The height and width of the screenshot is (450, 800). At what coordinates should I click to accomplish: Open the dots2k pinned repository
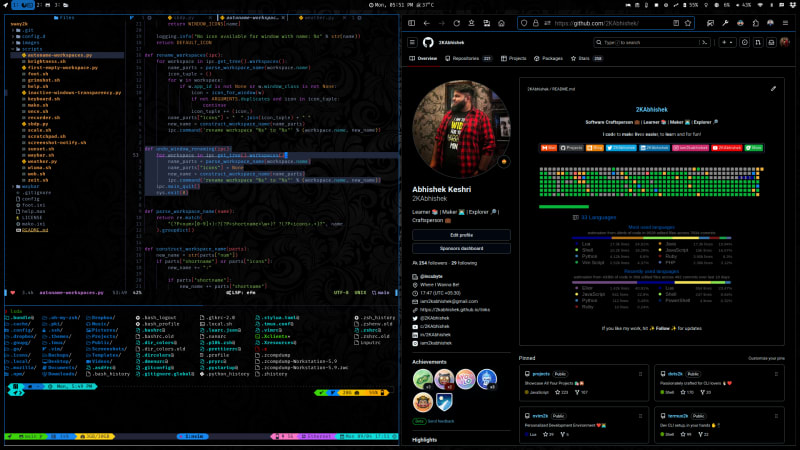point(675,374)
